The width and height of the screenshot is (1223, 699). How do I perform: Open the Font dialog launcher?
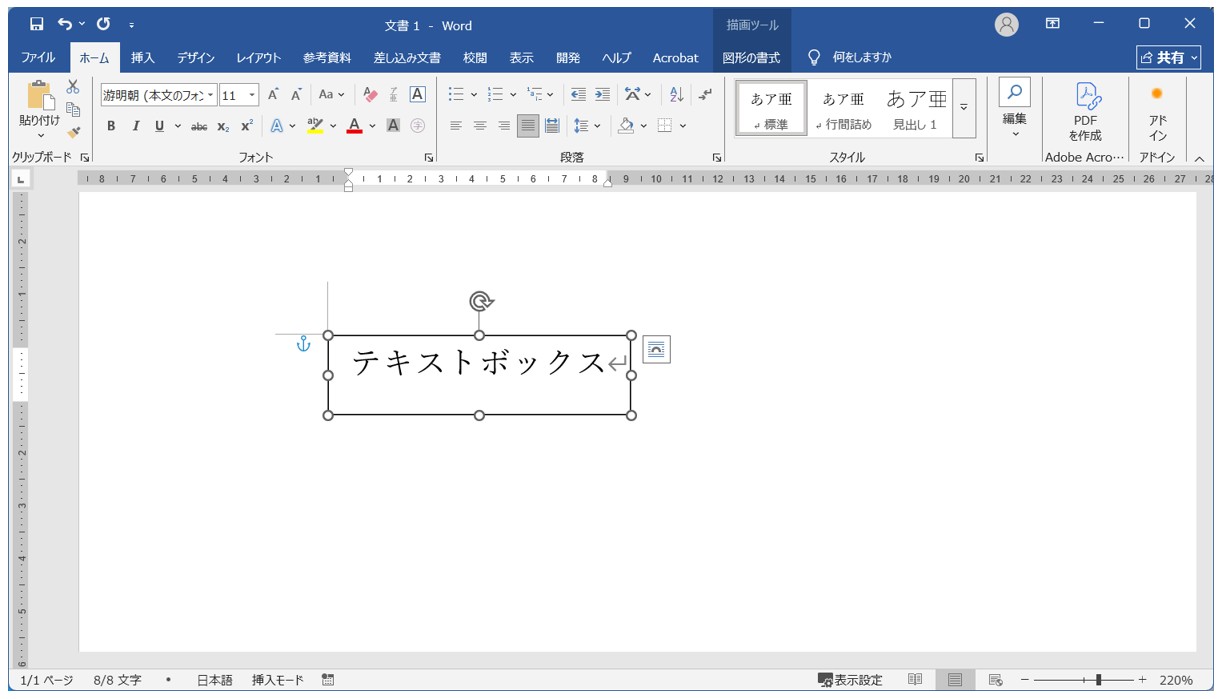click(x=429, y=158)
